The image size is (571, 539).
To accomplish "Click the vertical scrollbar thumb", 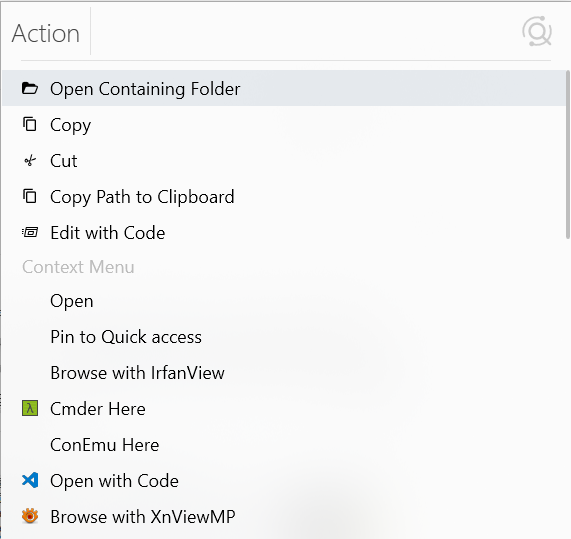I will tap(568, 155).
